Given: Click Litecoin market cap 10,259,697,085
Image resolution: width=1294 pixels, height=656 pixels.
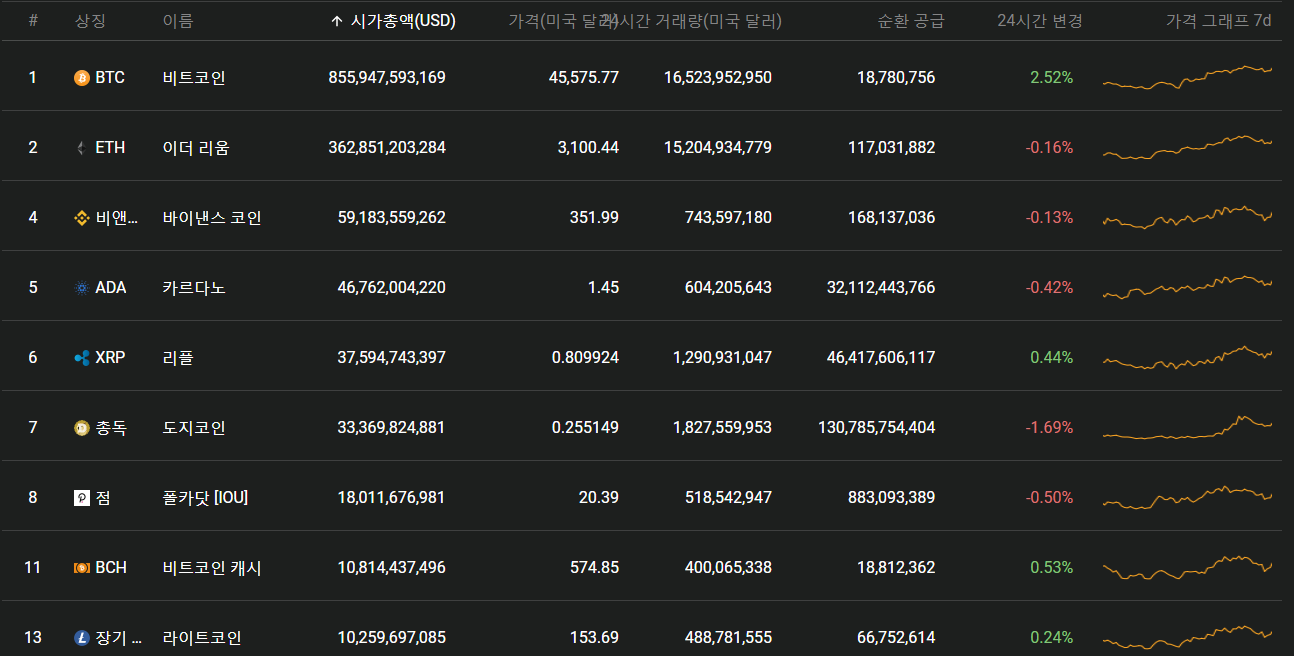Looking at the screenshot, I should click(392, 637).
